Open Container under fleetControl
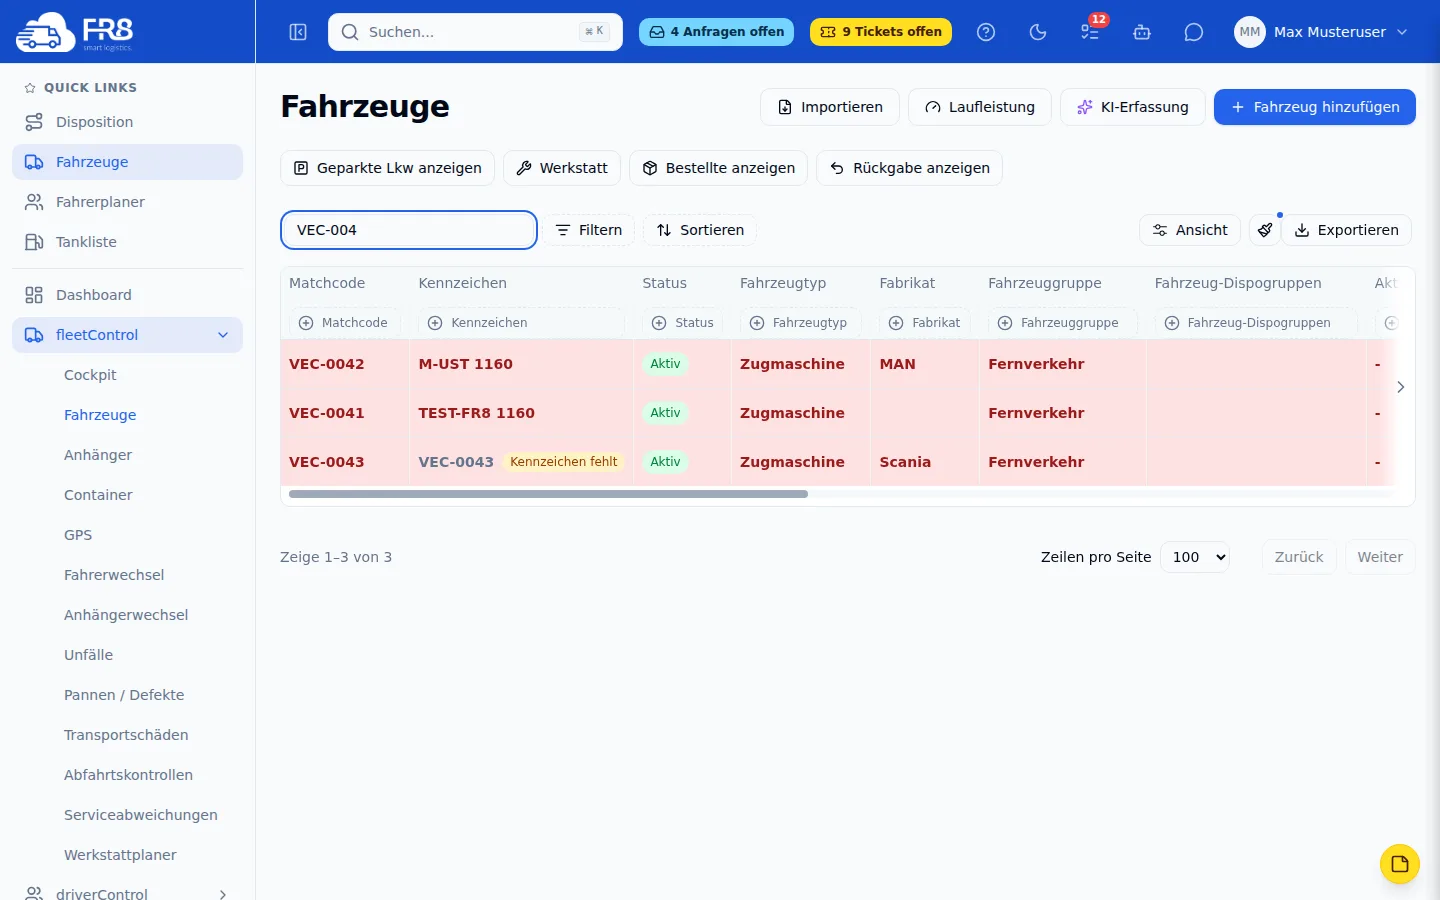Screen dimensions: 1440x900 [x=98, y=495]
